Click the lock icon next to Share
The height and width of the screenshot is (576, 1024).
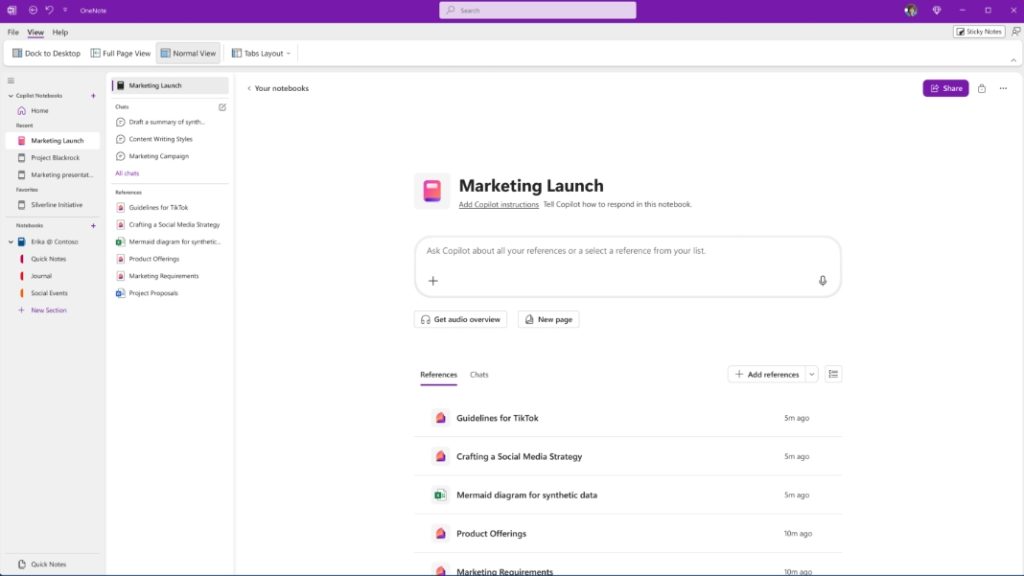click(982, 88)
